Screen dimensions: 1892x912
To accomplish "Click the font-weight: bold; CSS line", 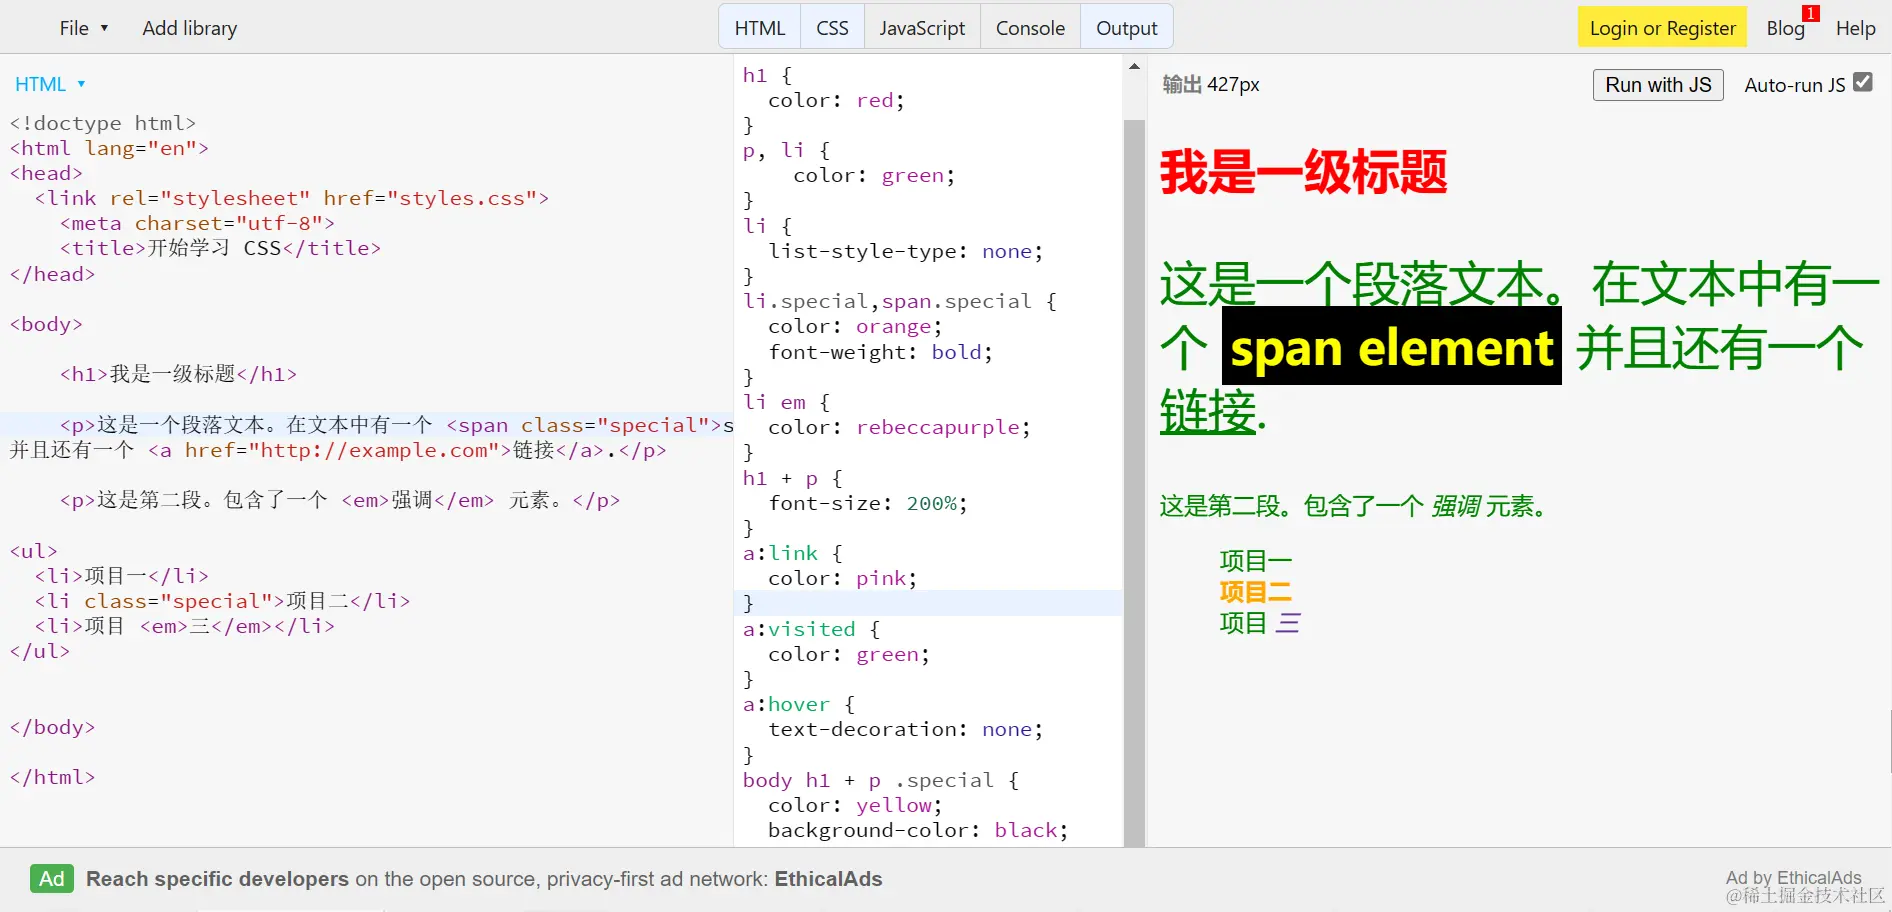I will tap(880, 352).
